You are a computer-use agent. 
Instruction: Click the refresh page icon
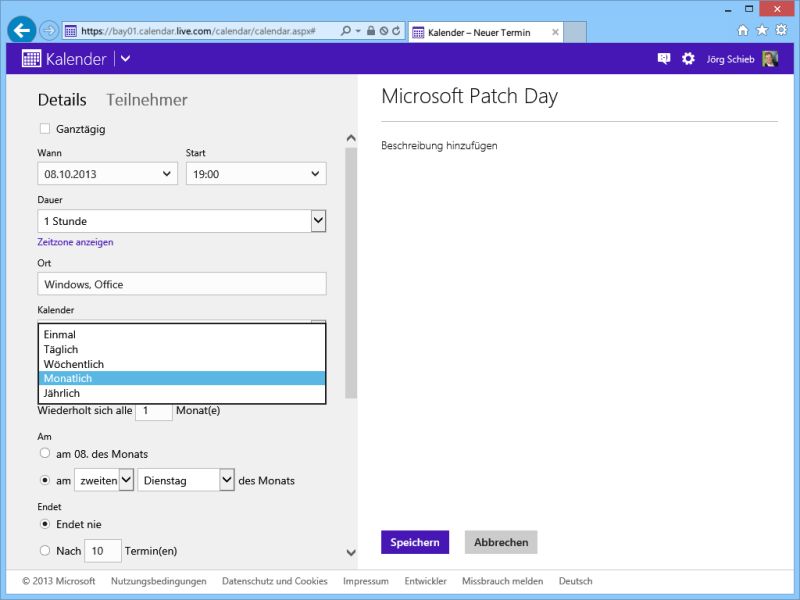396,31
